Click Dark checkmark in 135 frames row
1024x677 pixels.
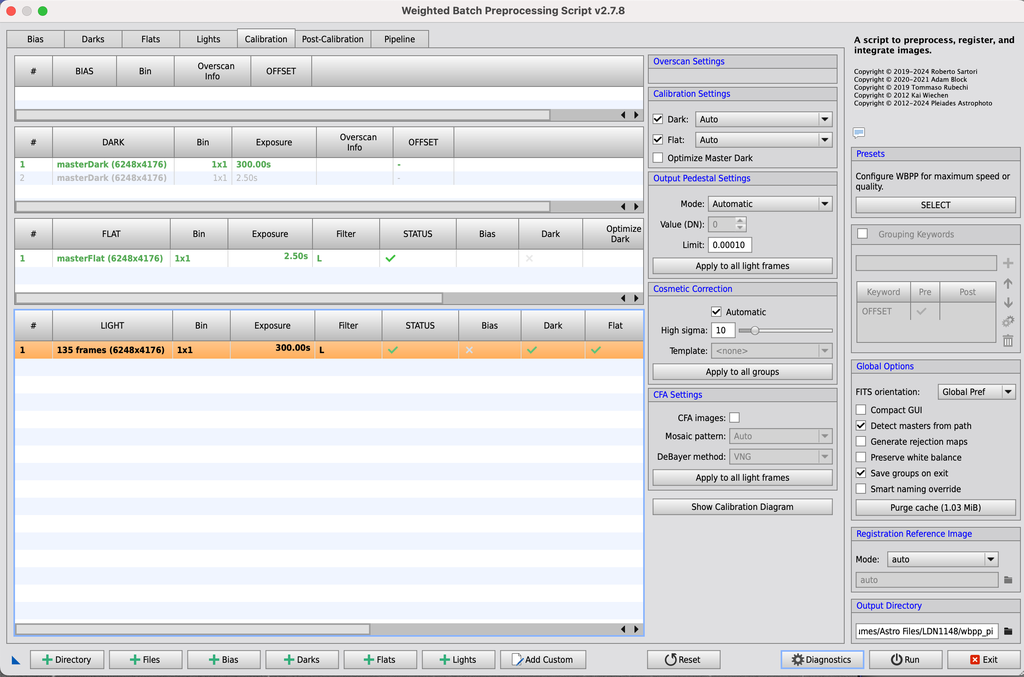point(532,350)
